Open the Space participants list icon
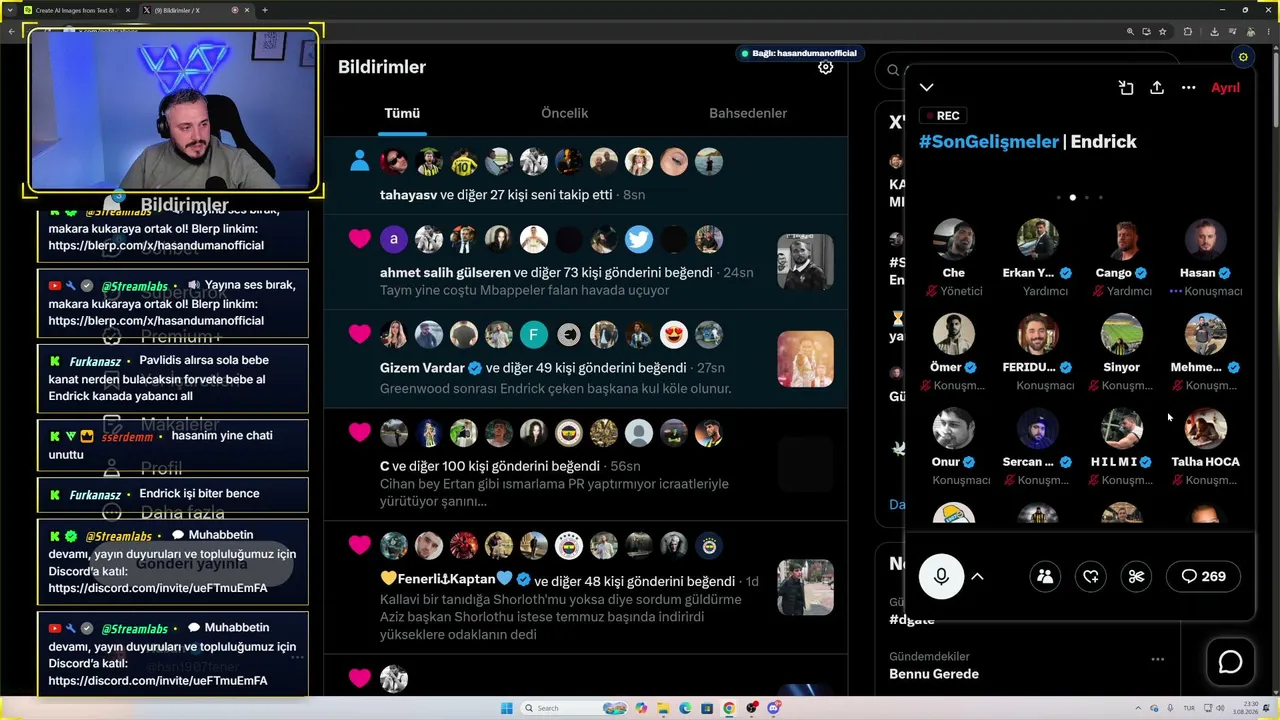Viewport: 1280px width, 720px height. pos(1045,576)
